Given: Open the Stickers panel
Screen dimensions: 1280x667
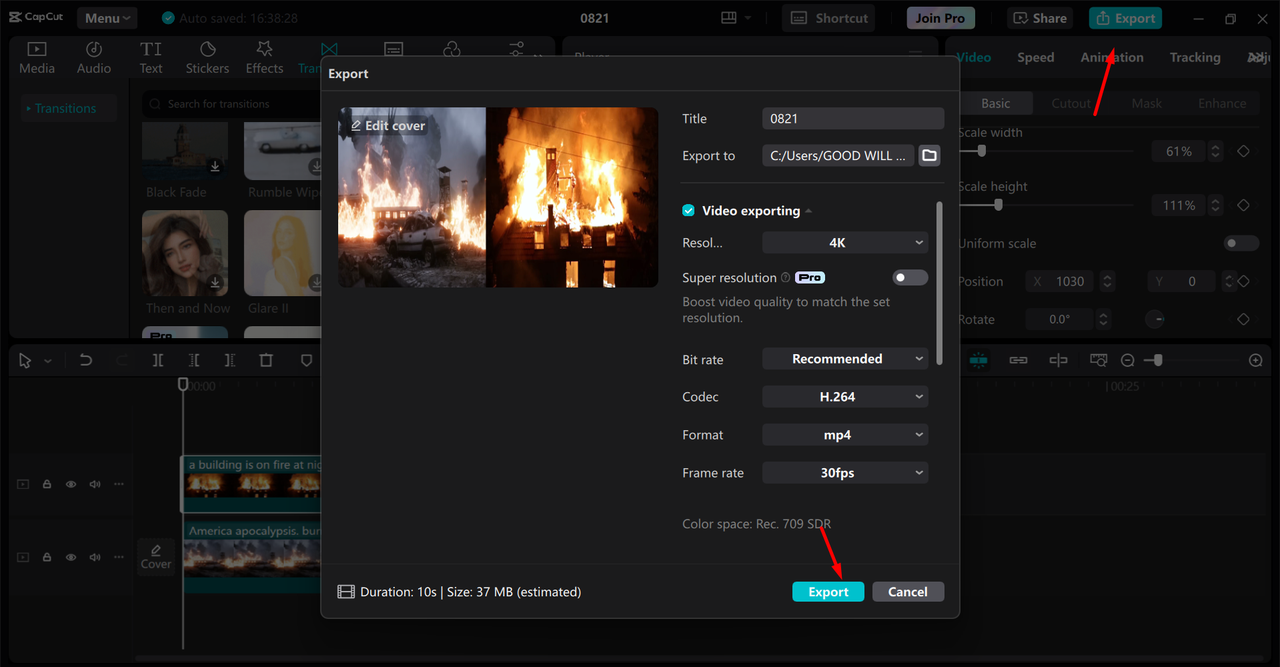Looking at the screenshot, I should tap(207, 58).
